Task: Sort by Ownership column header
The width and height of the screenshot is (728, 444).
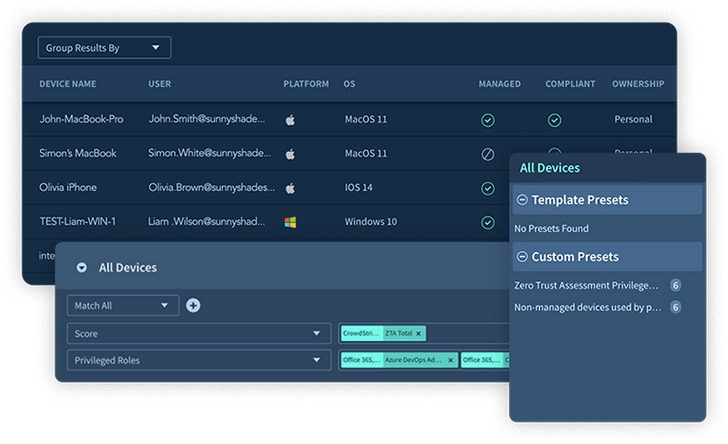Action: tap(638, 84)
